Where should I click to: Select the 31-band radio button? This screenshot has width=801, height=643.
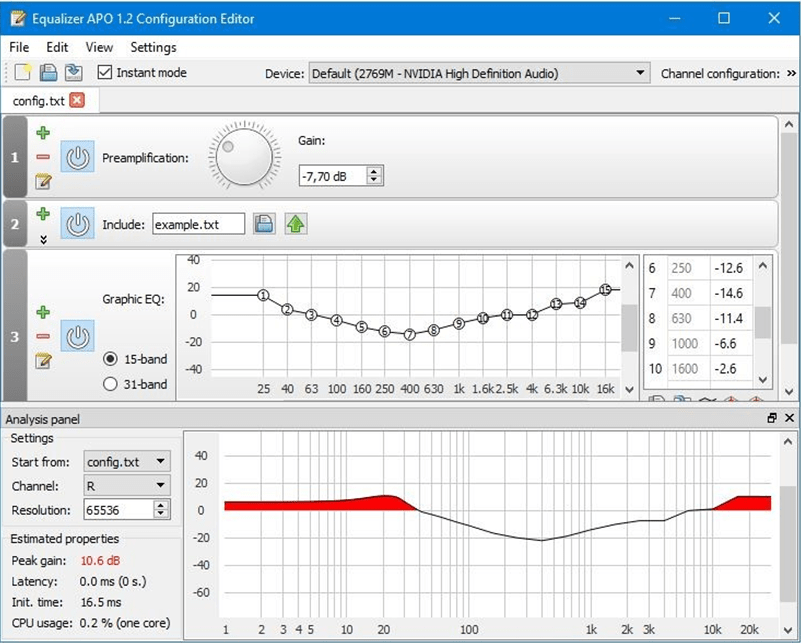111,384
